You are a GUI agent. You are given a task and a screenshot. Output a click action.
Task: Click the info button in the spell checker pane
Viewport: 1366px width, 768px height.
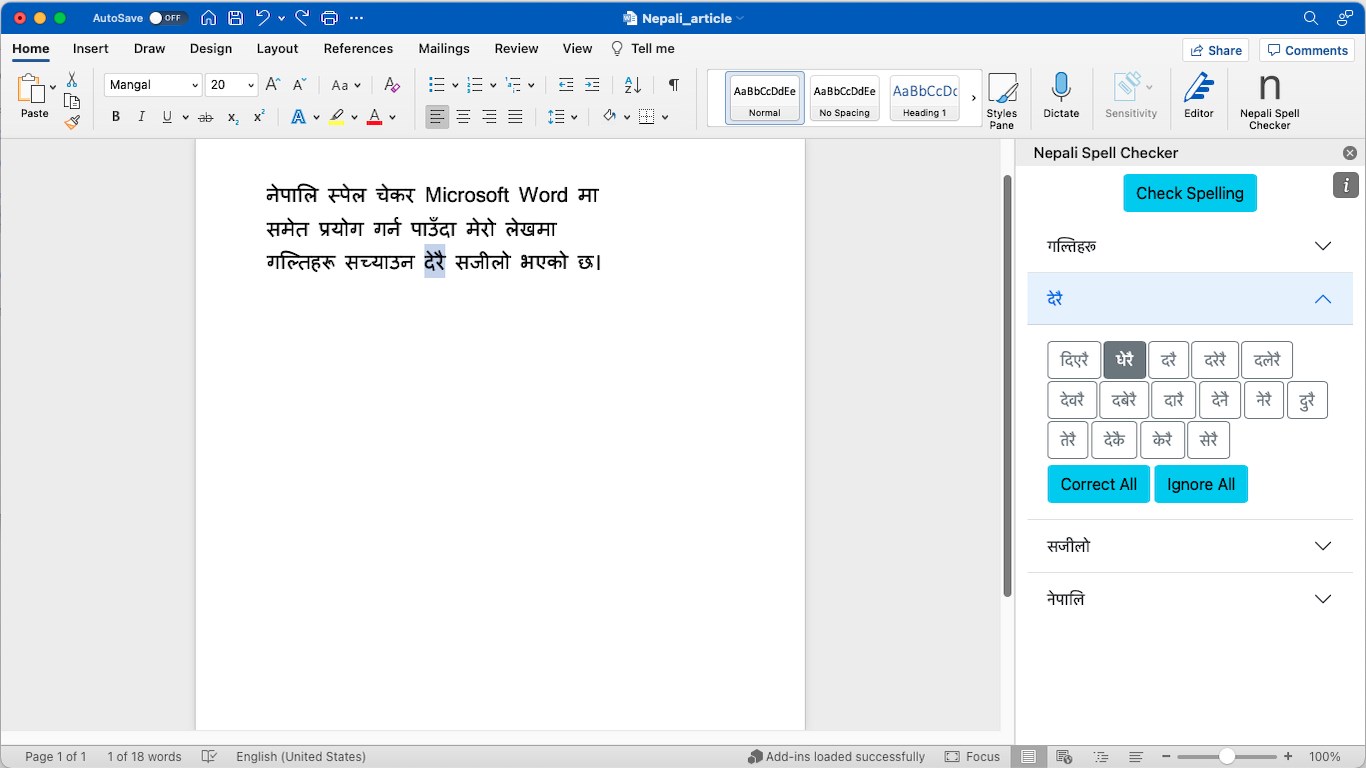1346,185
